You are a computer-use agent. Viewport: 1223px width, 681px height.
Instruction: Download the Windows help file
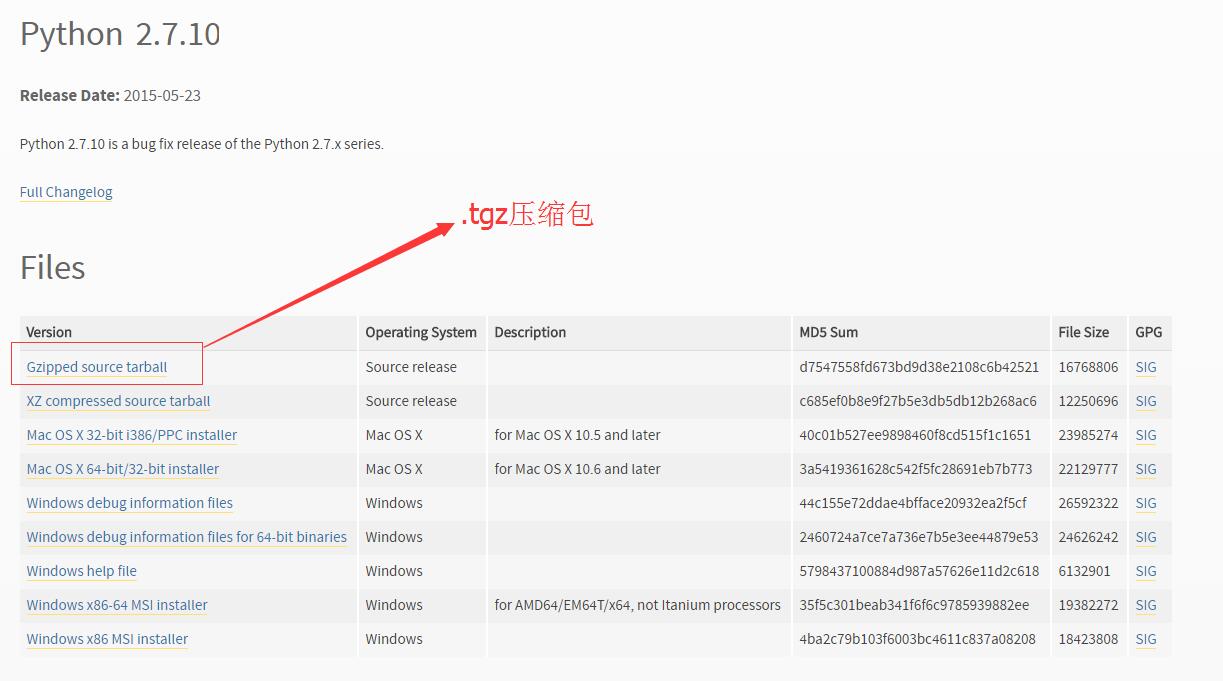(x=81, y=571)
